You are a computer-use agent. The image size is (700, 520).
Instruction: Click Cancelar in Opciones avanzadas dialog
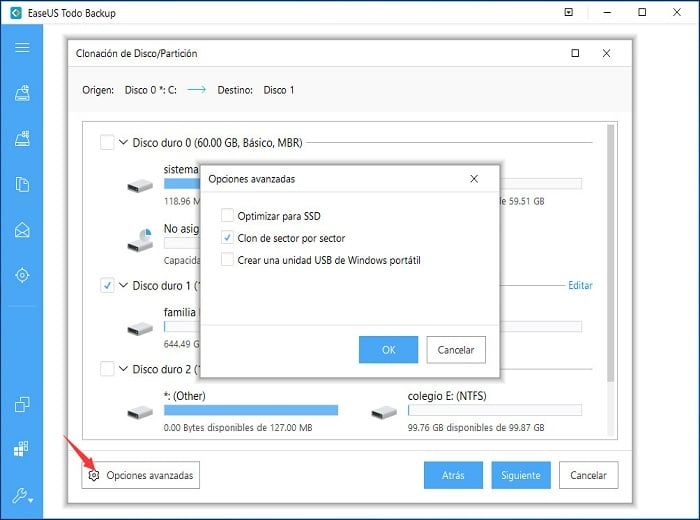pyautogui.click(x=456, y=349)
